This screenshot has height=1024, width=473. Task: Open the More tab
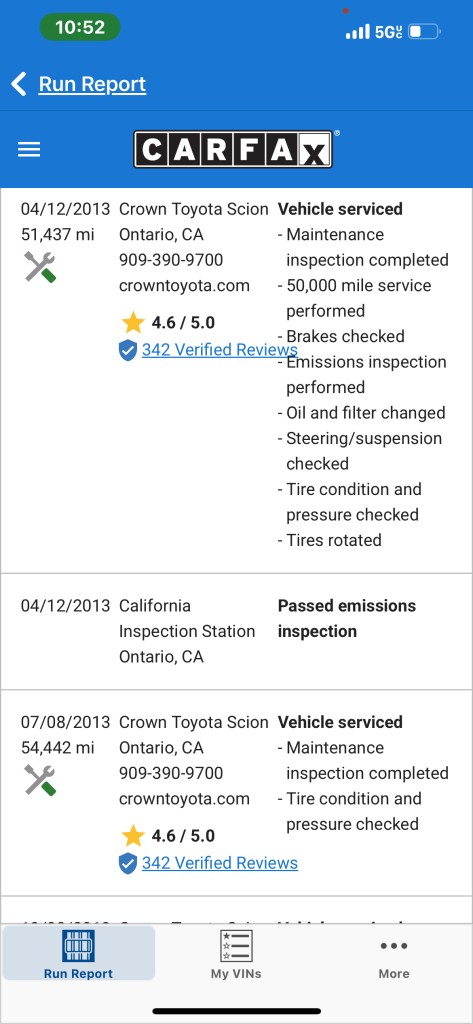394,953
